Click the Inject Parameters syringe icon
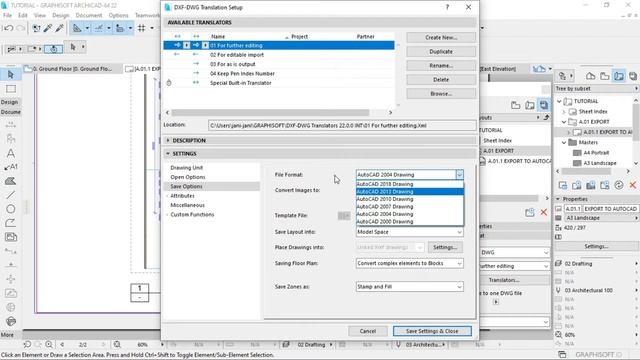The image size is (640, 360). pyautogui.click(x=60, y=28)
